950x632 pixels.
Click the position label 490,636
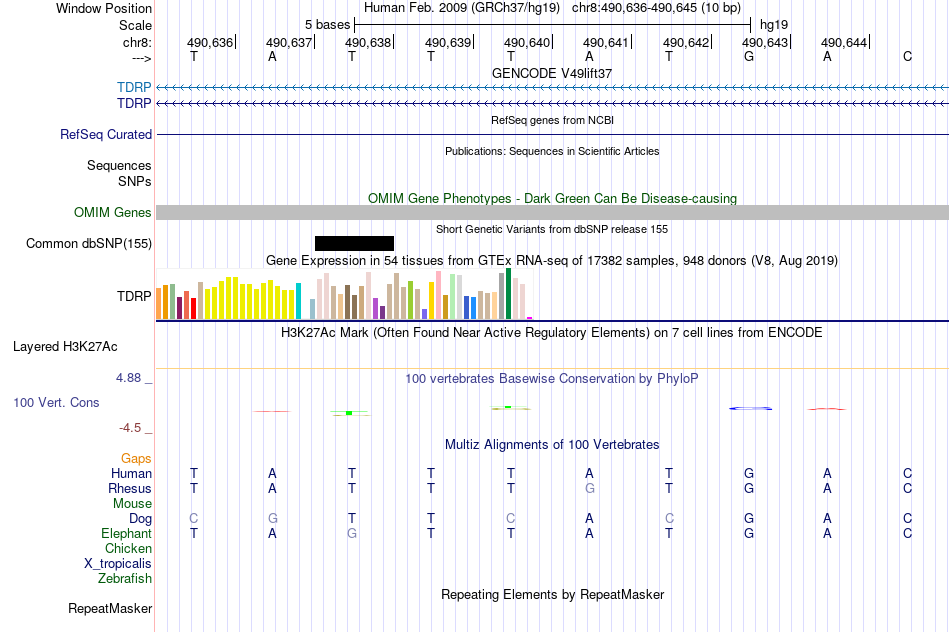(x=210, y=42)
